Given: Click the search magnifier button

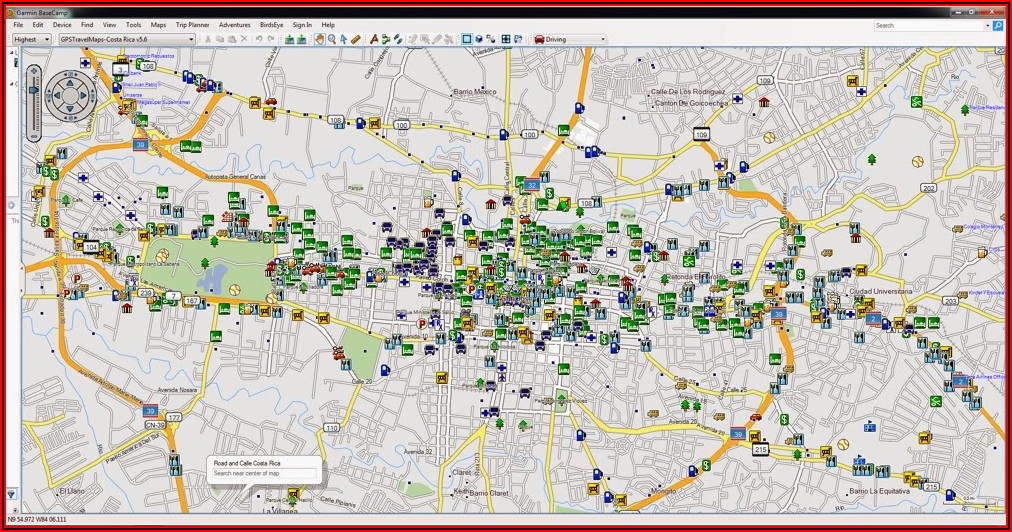Looking at the screenshot, I should 997,25.
